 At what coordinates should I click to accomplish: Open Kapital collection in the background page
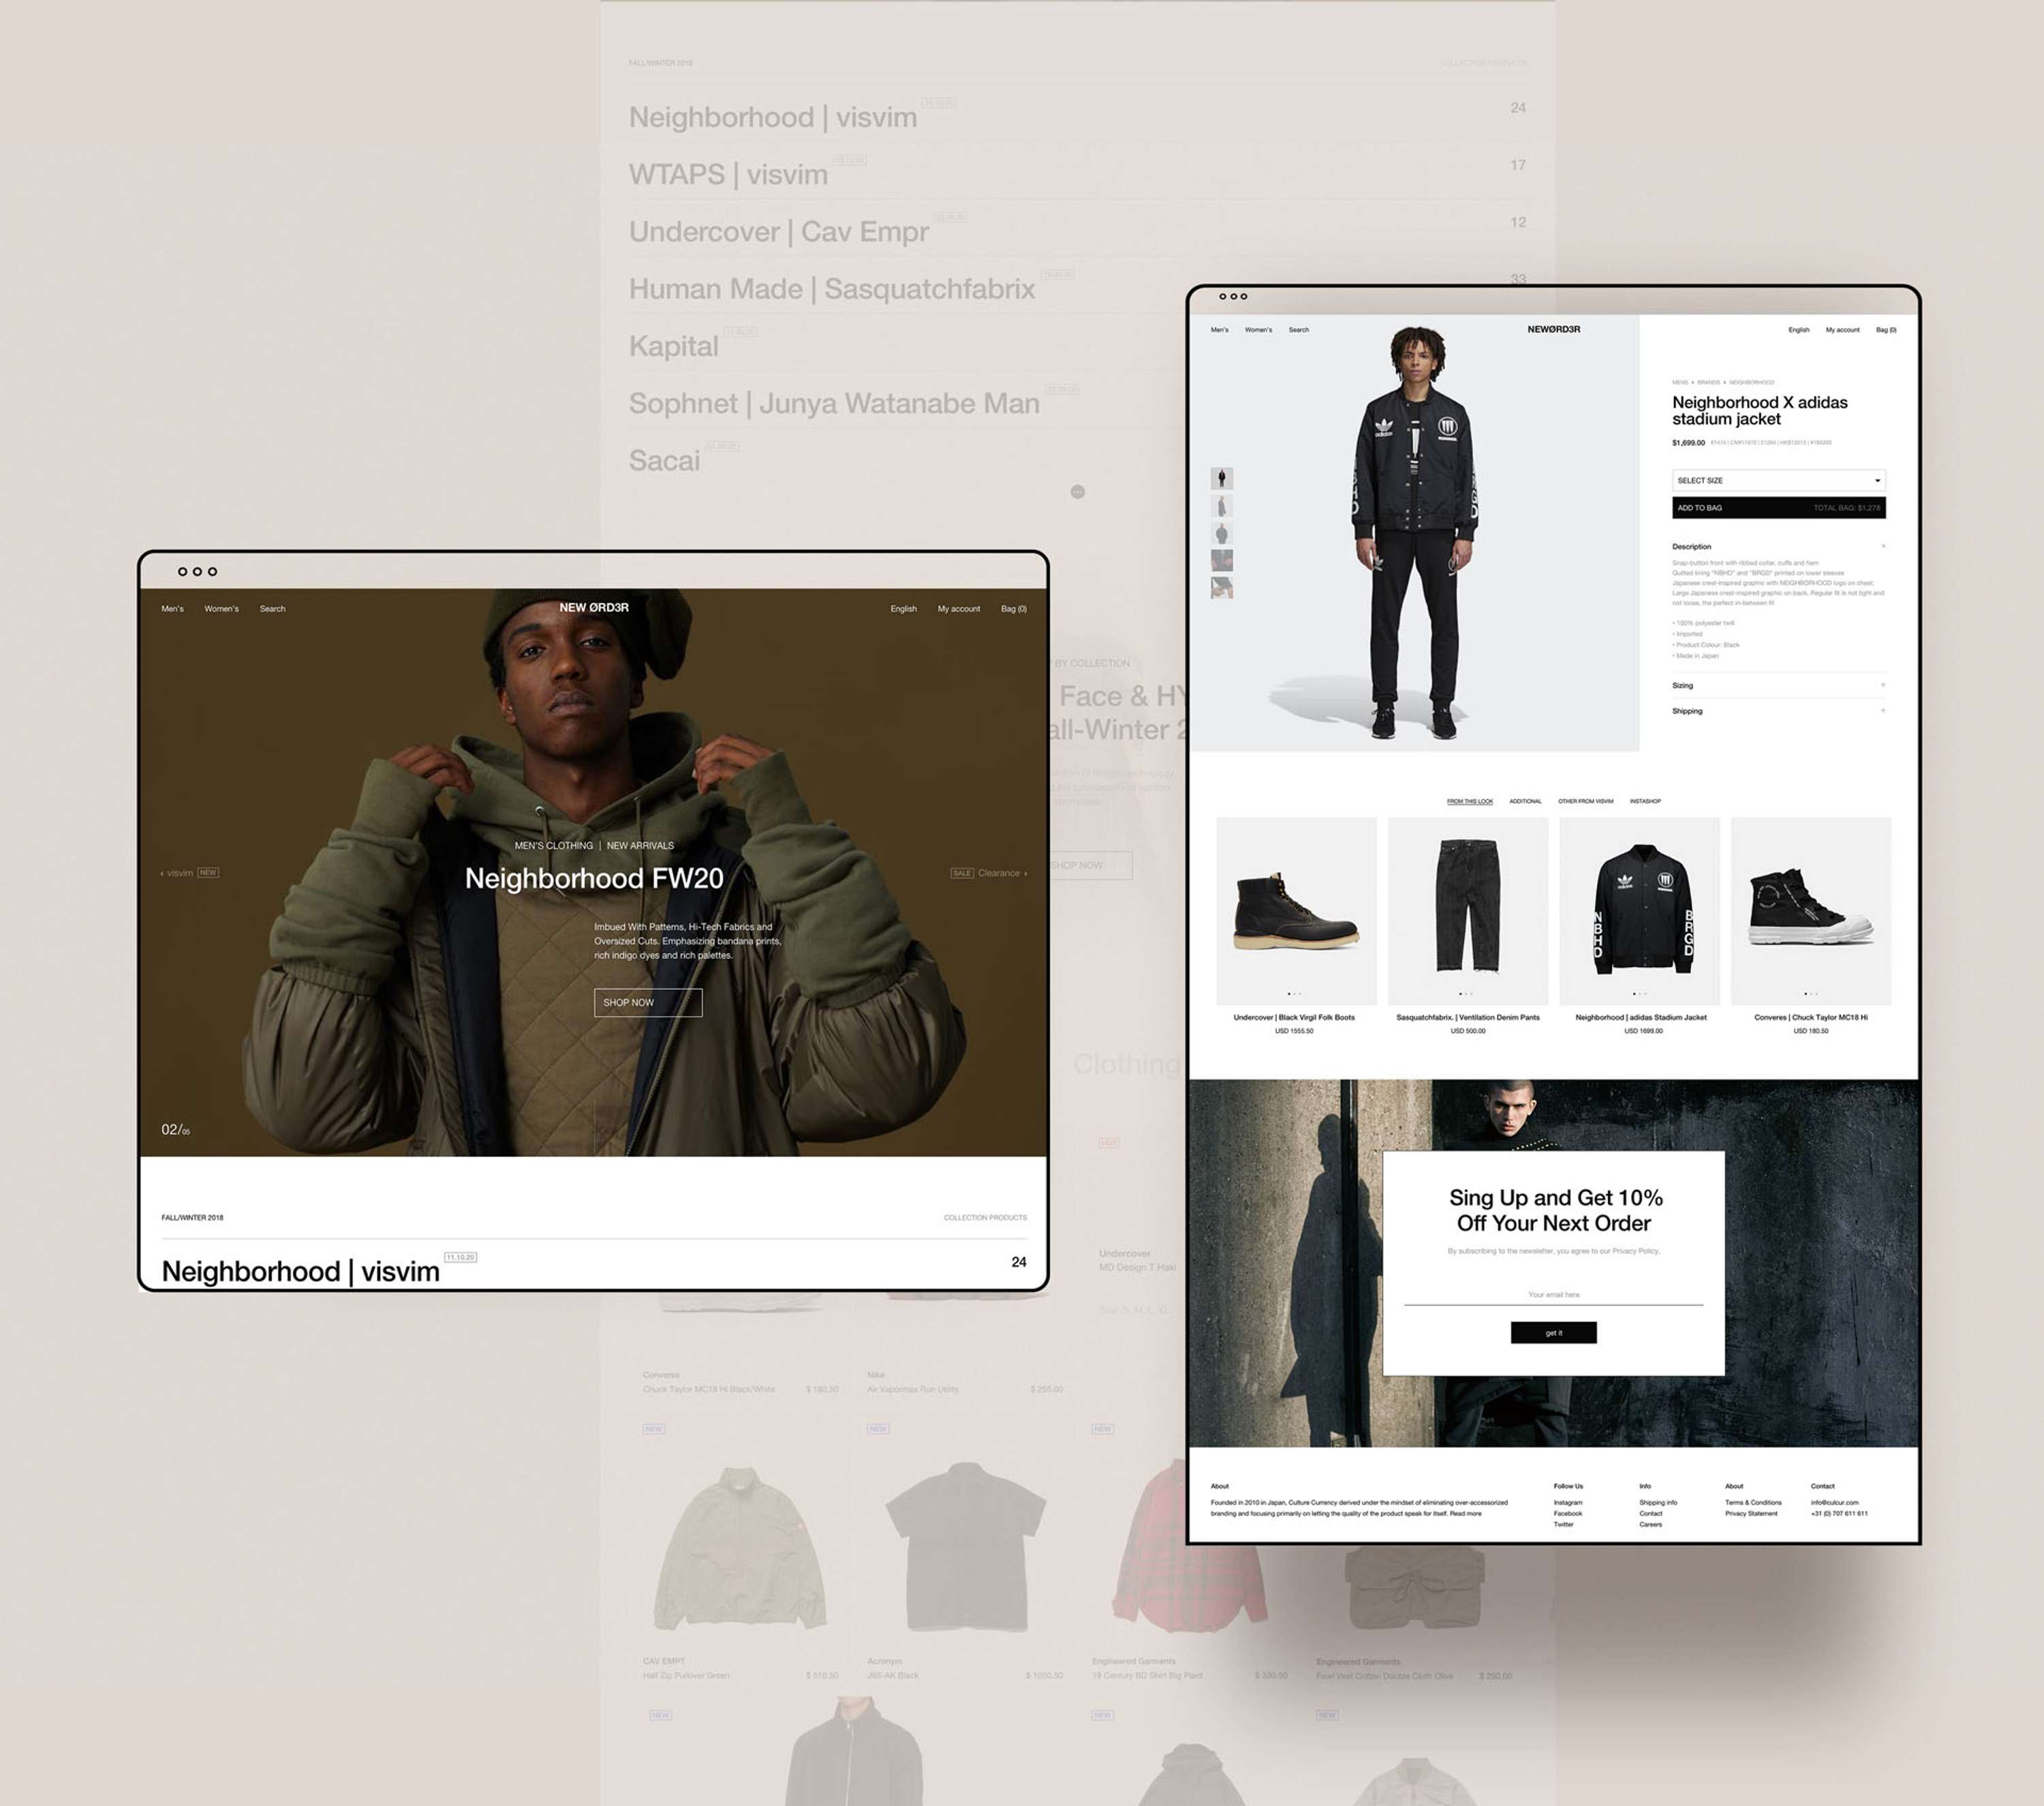coord(674,346)
